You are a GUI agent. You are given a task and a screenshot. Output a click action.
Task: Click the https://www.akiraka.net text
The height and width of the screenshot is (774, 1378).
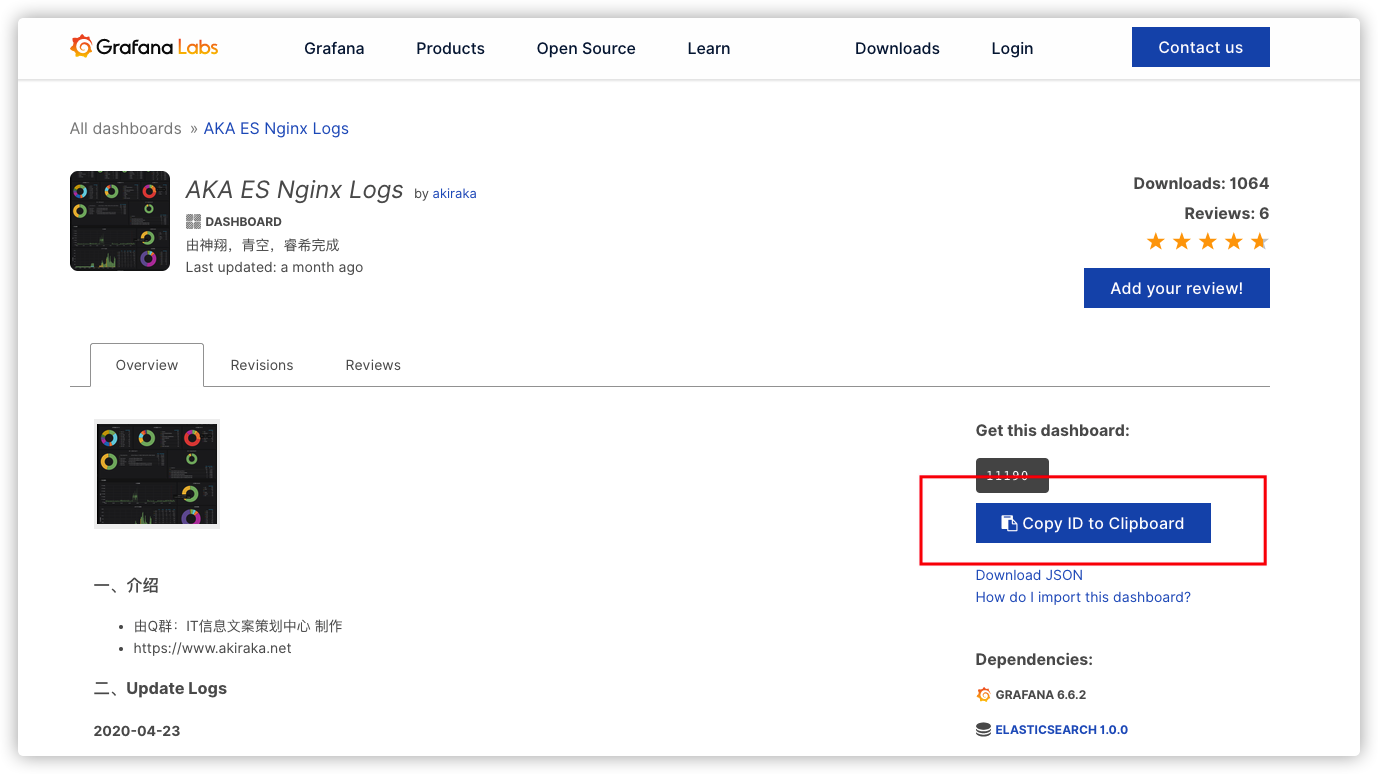[213, 648]
